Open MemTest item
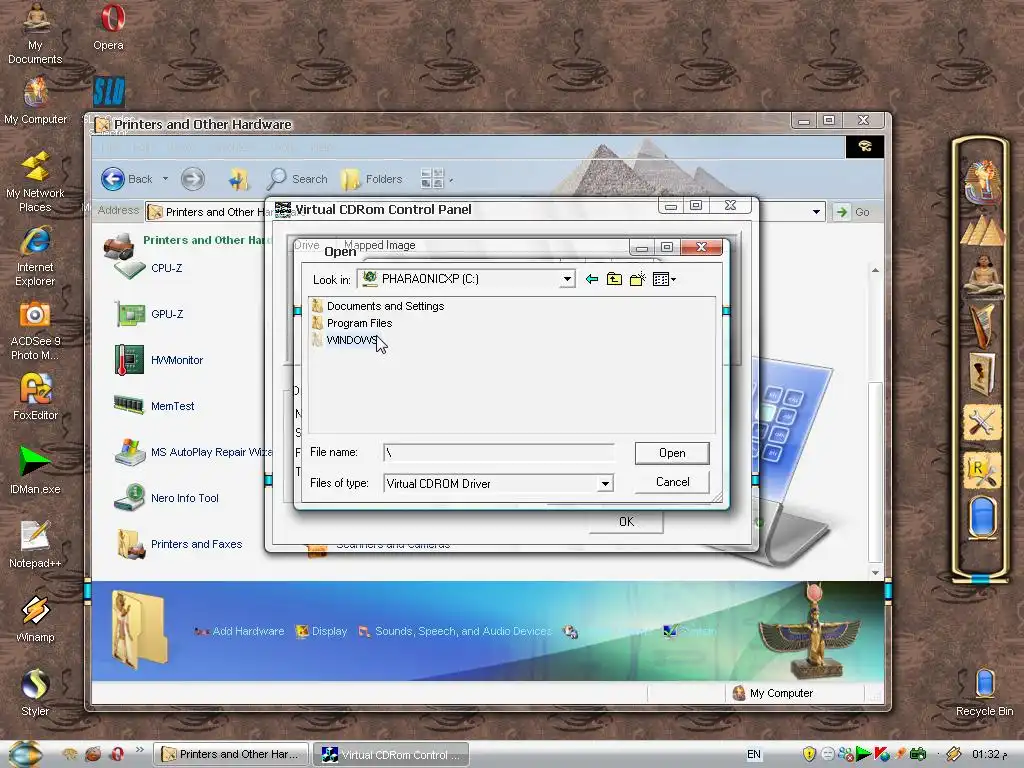Viewport: 1024px width, 768px height. click(154, 406)
